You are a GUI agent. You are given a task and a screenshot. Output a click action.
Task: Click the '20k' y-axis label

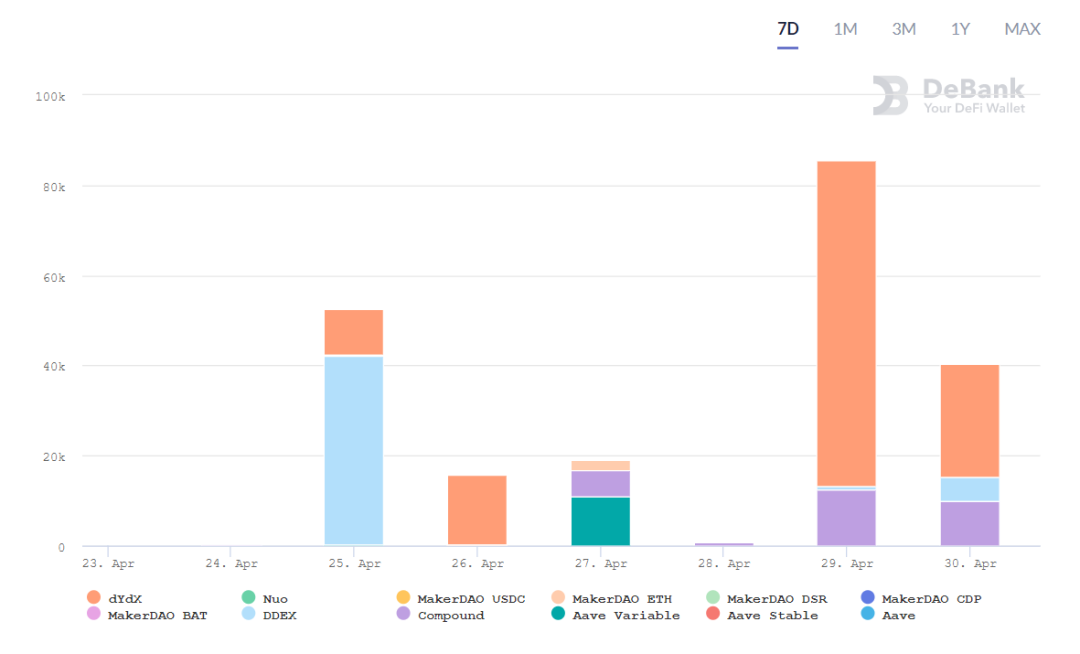[54, 457]
